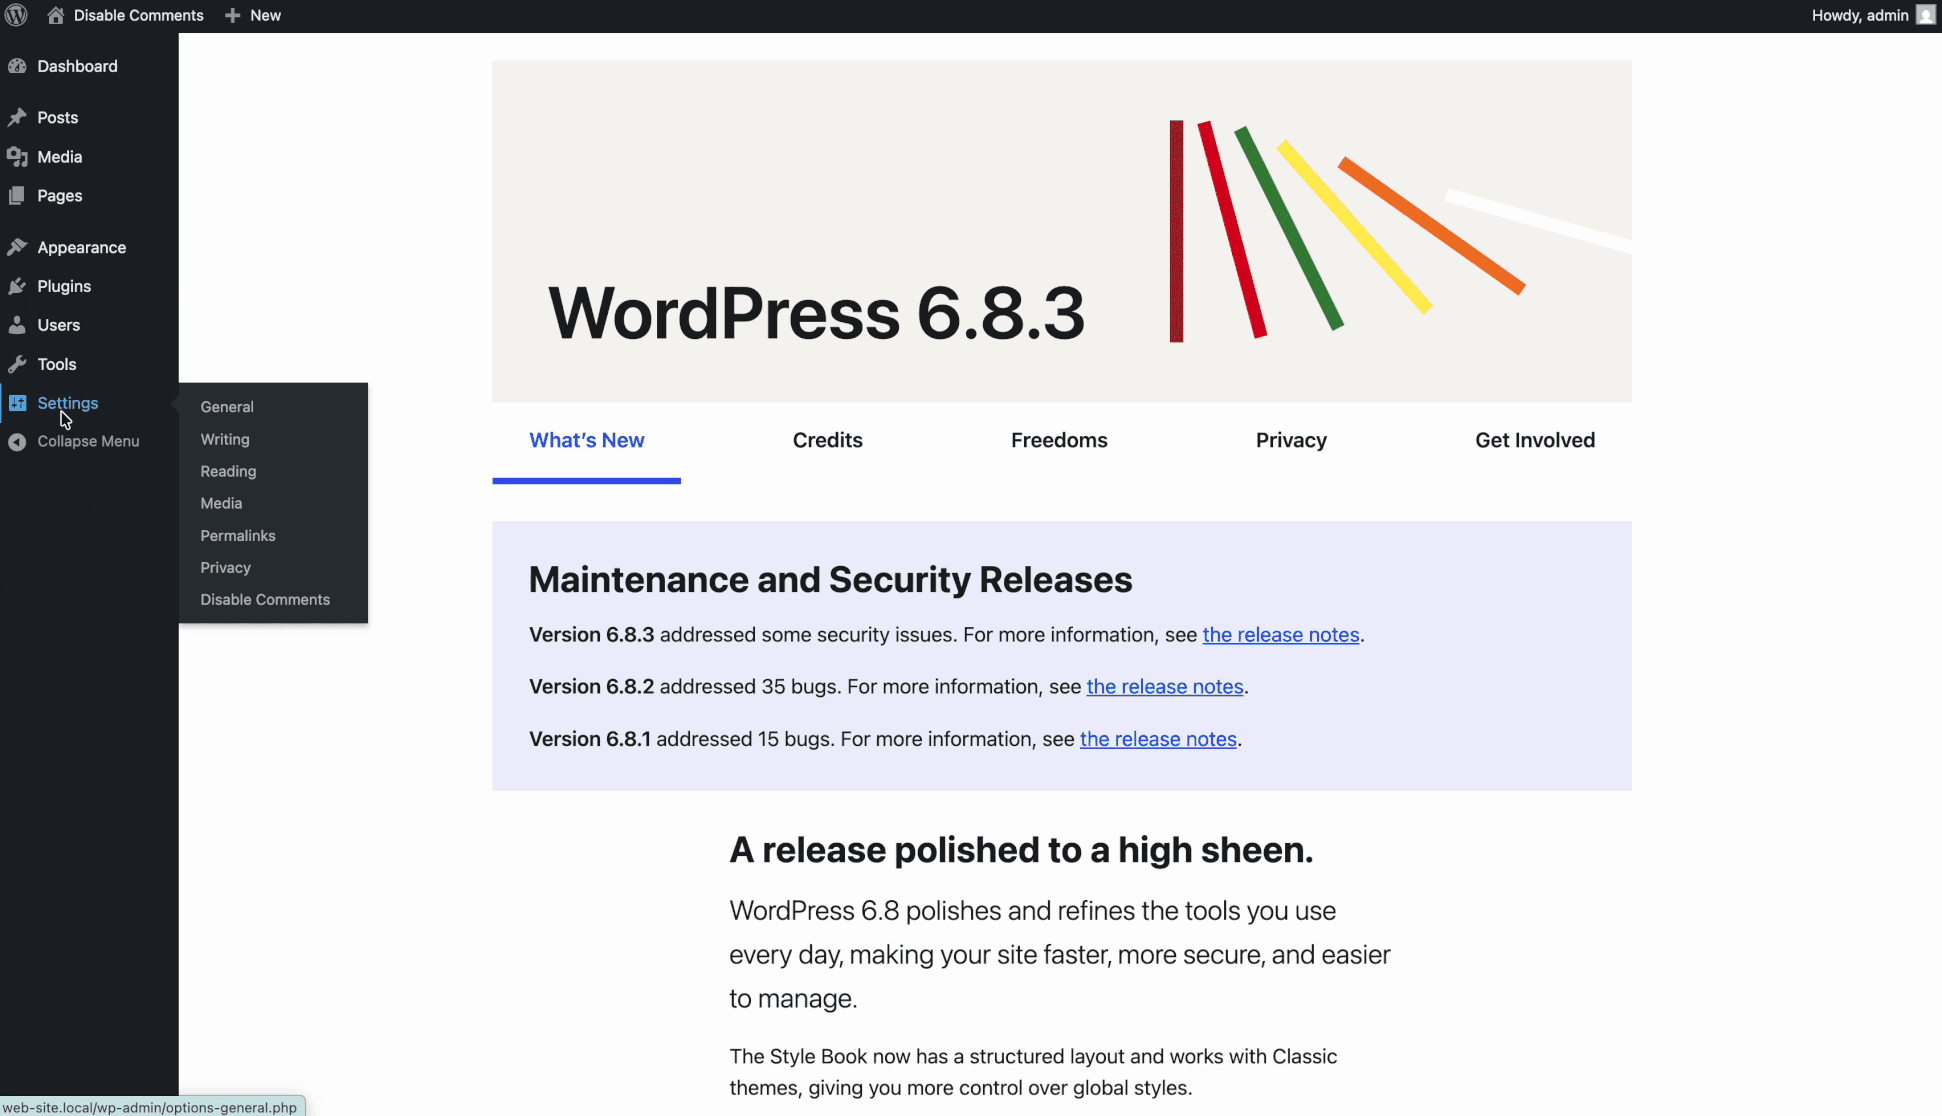Image resolution: width=1942 pixels, height=1116 pixels.
Task: Open Disable Comments settings submenu item
Action: pyautogui.click(x=265, y=600)
